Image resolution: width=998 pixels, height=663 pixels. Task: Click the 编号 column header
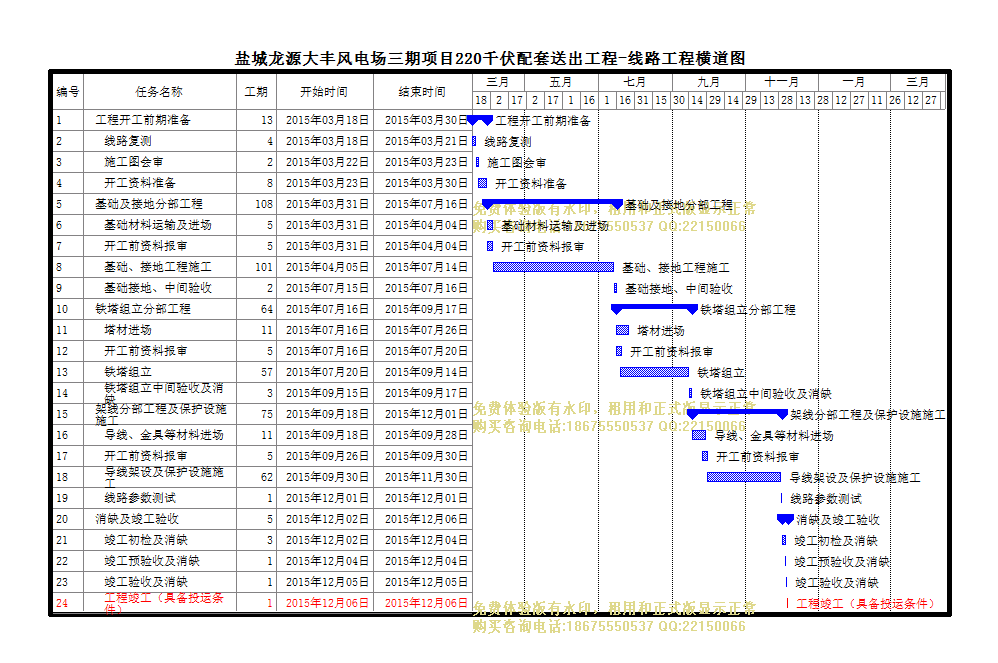[67, 92]
